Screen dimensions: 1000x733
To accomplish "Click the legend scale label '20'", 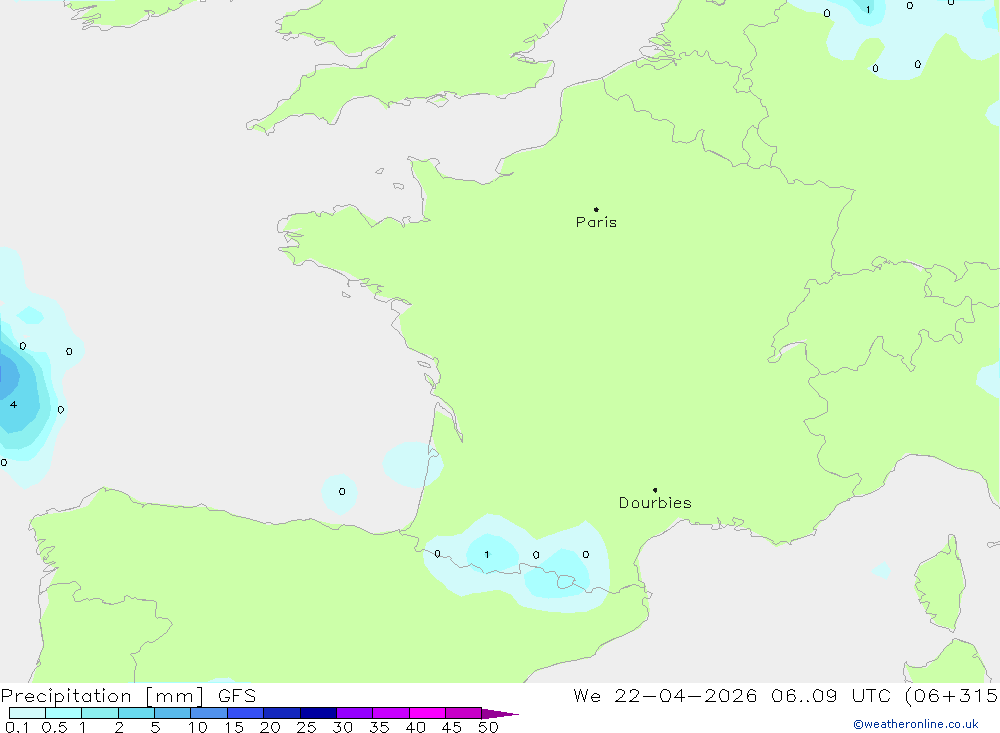I will (x=270, y=727).
